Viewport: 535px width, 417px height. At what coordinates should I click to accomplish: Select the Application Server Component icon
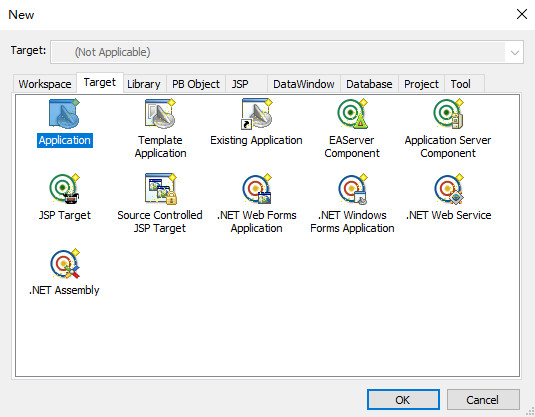coord(448,114)
